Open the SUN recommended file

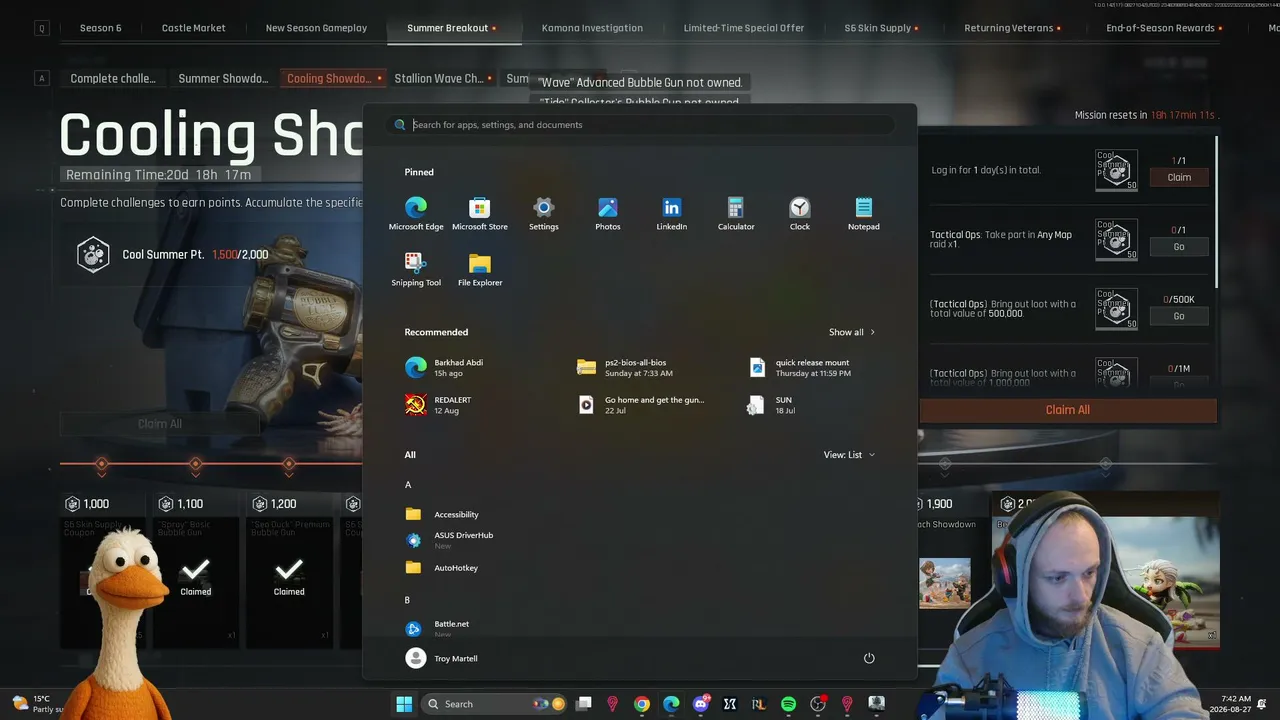pyautogui.click(x=772, y=404)
